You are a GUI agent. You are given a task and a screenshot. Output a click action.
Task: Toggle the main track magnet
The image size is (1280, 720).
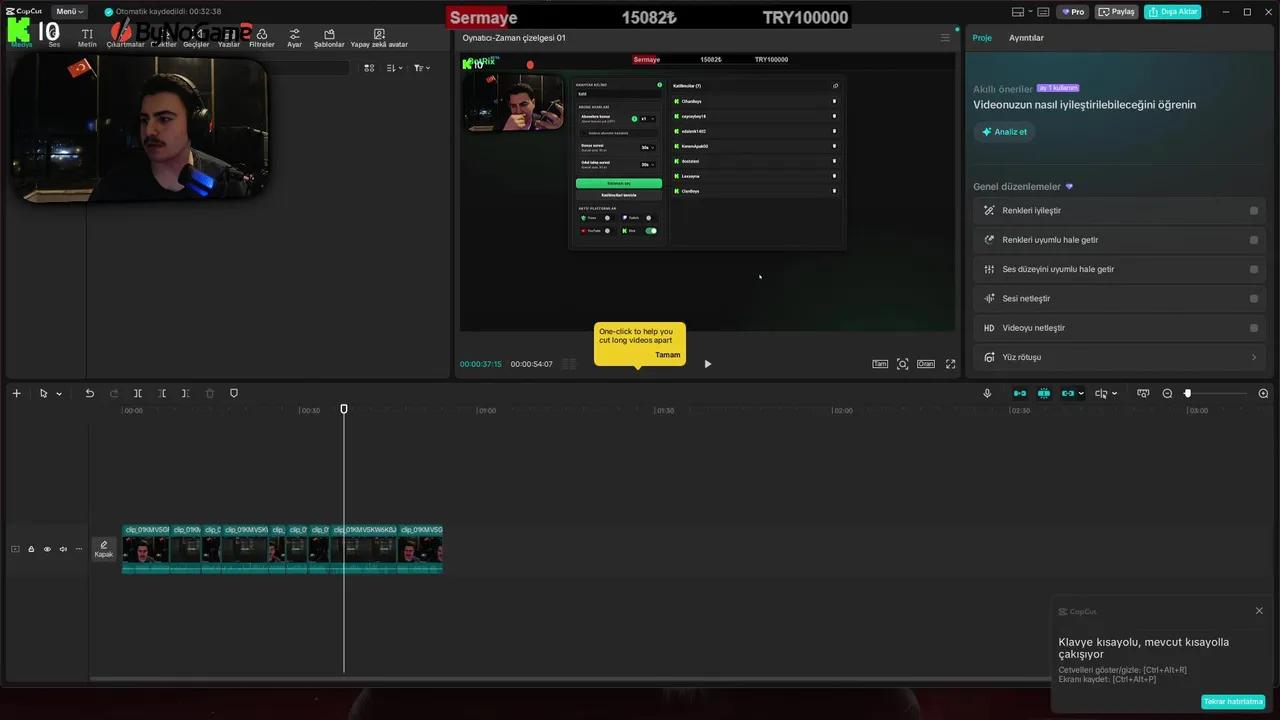click(x=1019, y=394)
